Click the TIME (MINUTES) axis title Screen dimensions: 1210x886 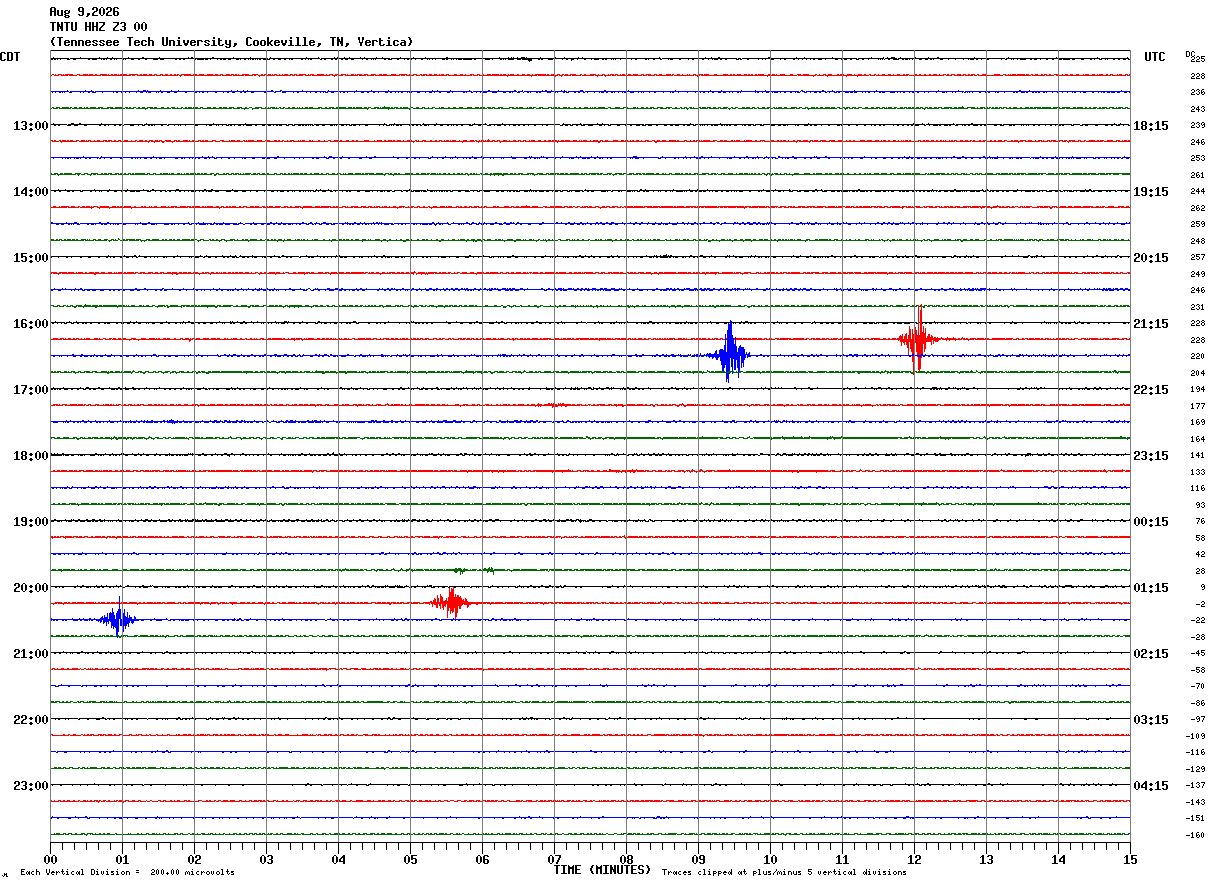point(602,869)
